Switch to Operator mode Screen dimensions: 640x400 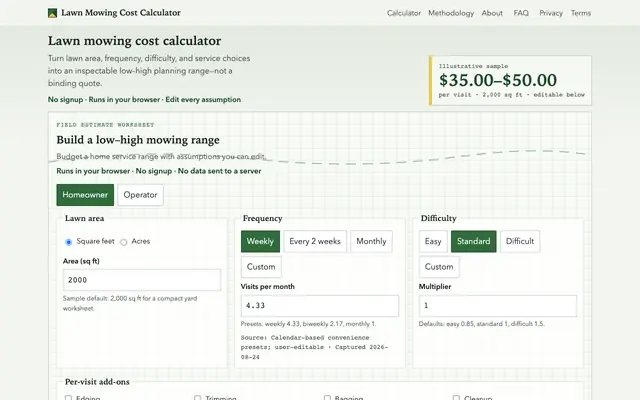tap(140, 195)
